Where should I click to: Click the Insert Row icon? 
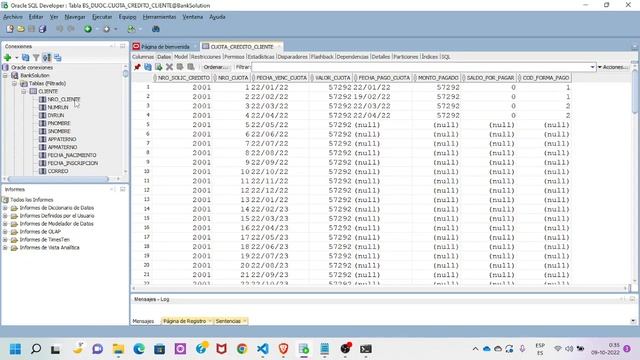click(158, 67)
